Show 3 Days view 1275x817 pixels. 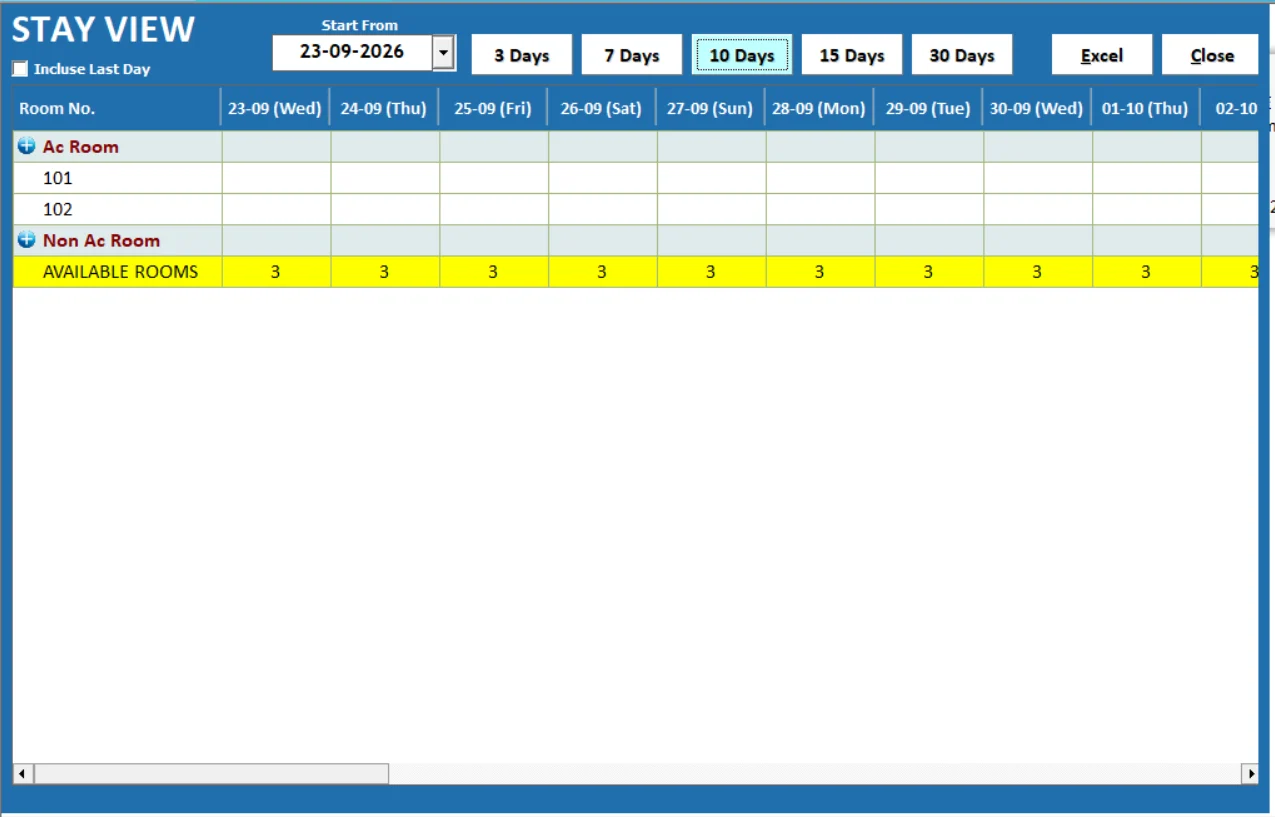click(x=522, y=55)
